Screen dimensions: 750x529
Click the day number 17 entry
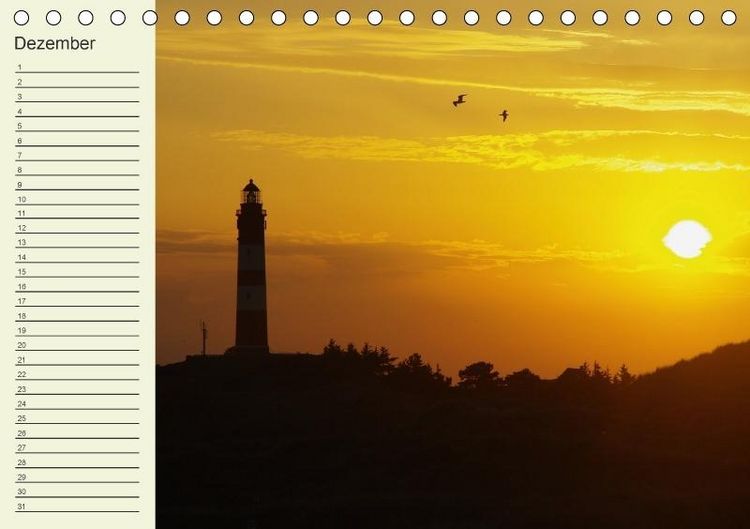click(77, 301)
